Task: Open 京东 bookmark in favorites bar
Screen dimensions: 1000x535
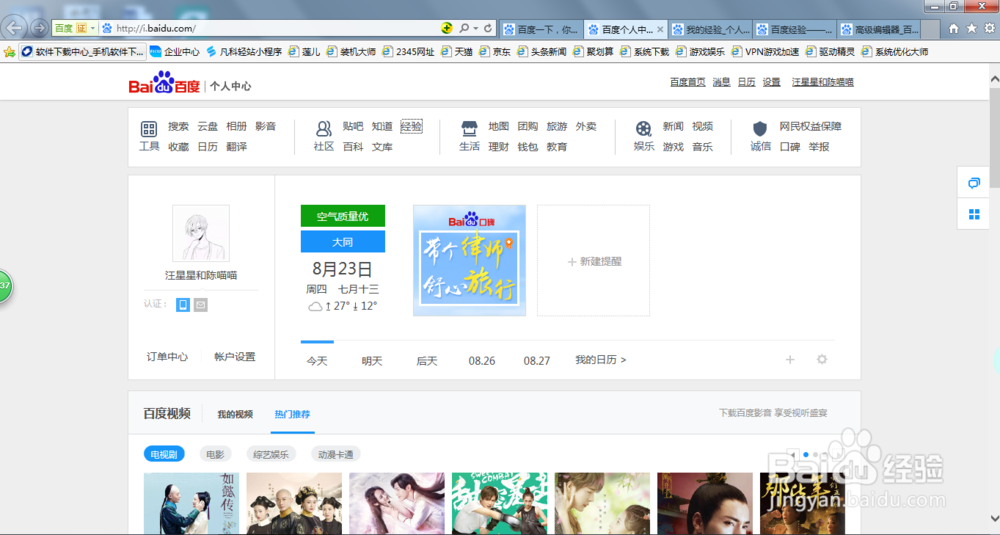Action: (x=495, y=52)
